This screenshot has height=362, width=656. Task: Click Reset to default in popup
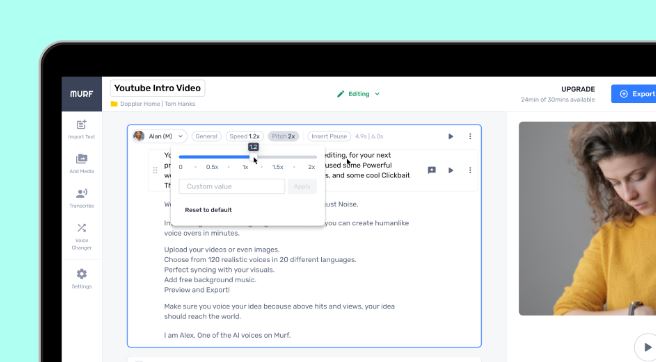point(208,210)
